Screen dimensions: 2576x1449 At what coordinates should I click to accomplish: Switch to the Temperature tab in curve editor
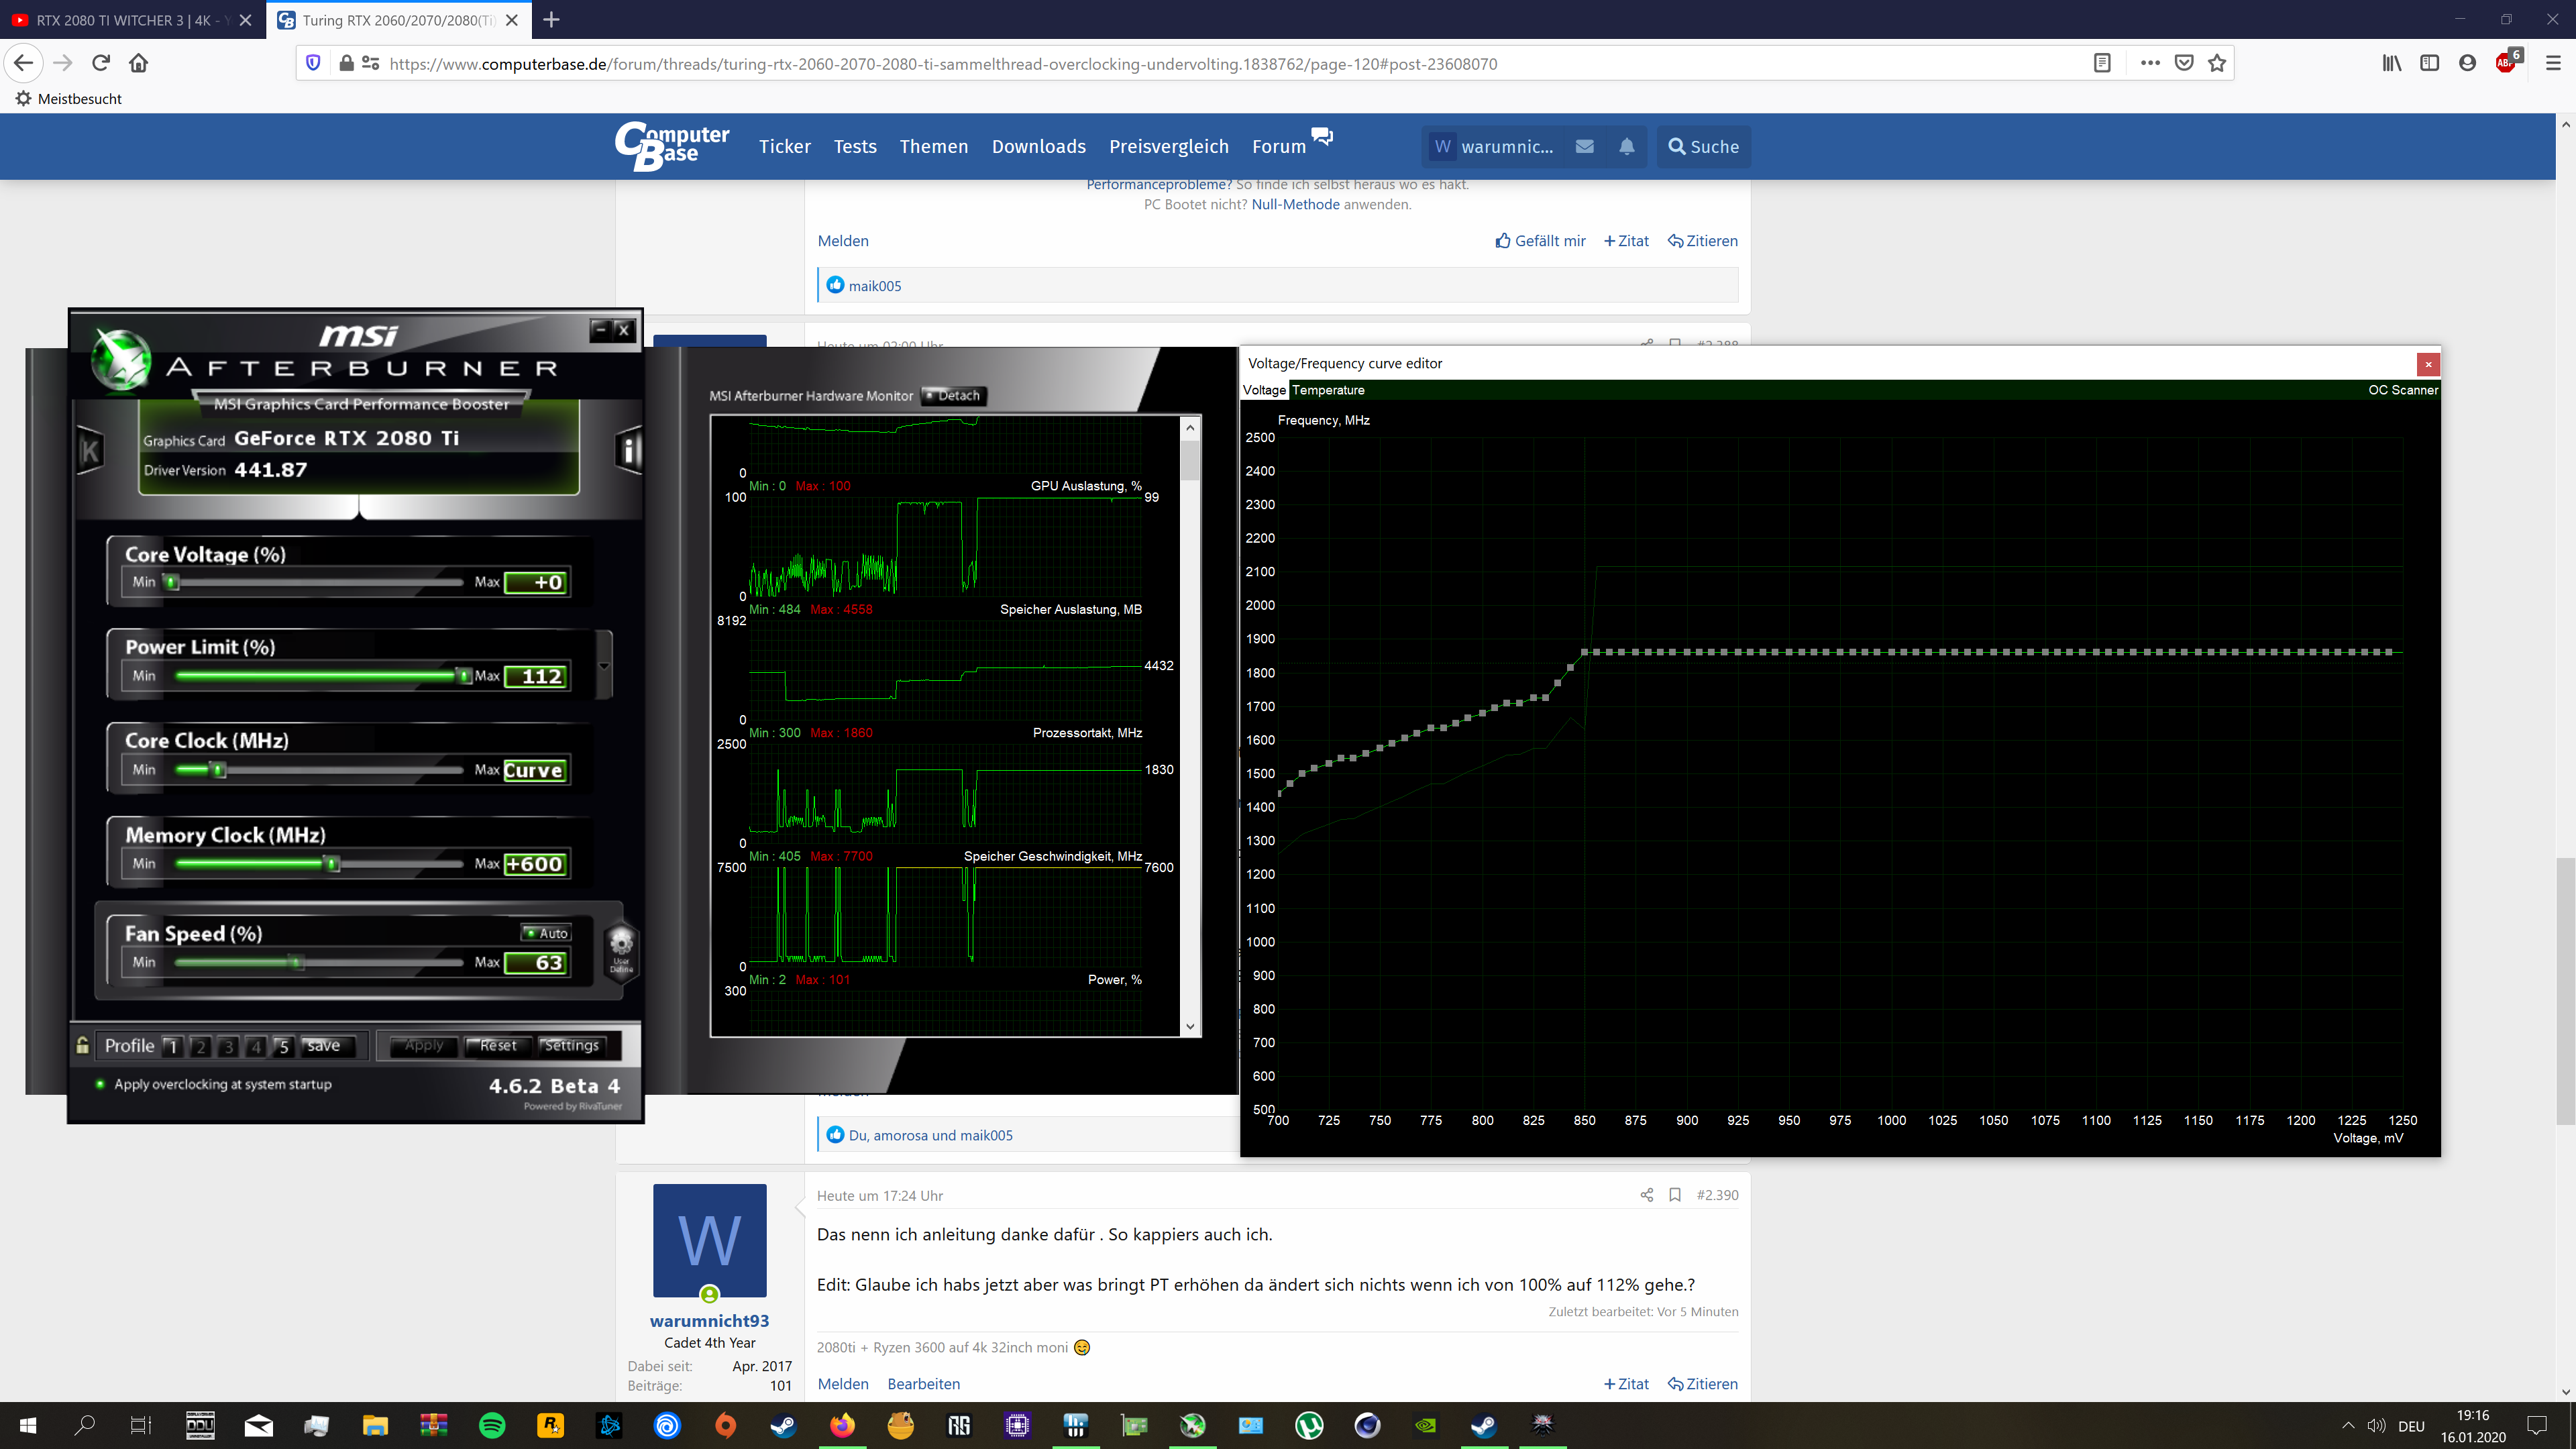[1329, 390]
